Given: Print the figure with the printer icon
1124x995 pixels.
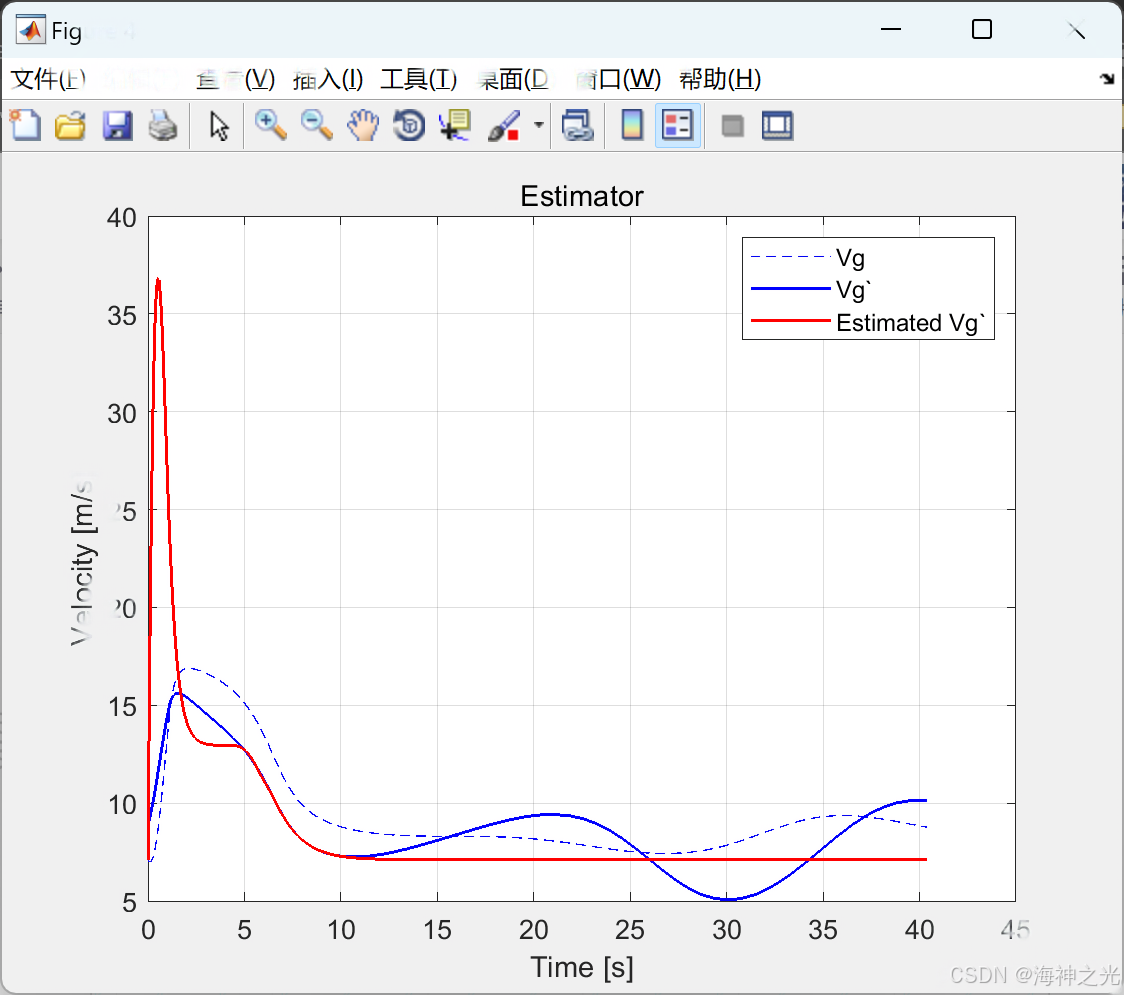Looking at the screenshot, I should pyautogui.click(x=163, y=125).
